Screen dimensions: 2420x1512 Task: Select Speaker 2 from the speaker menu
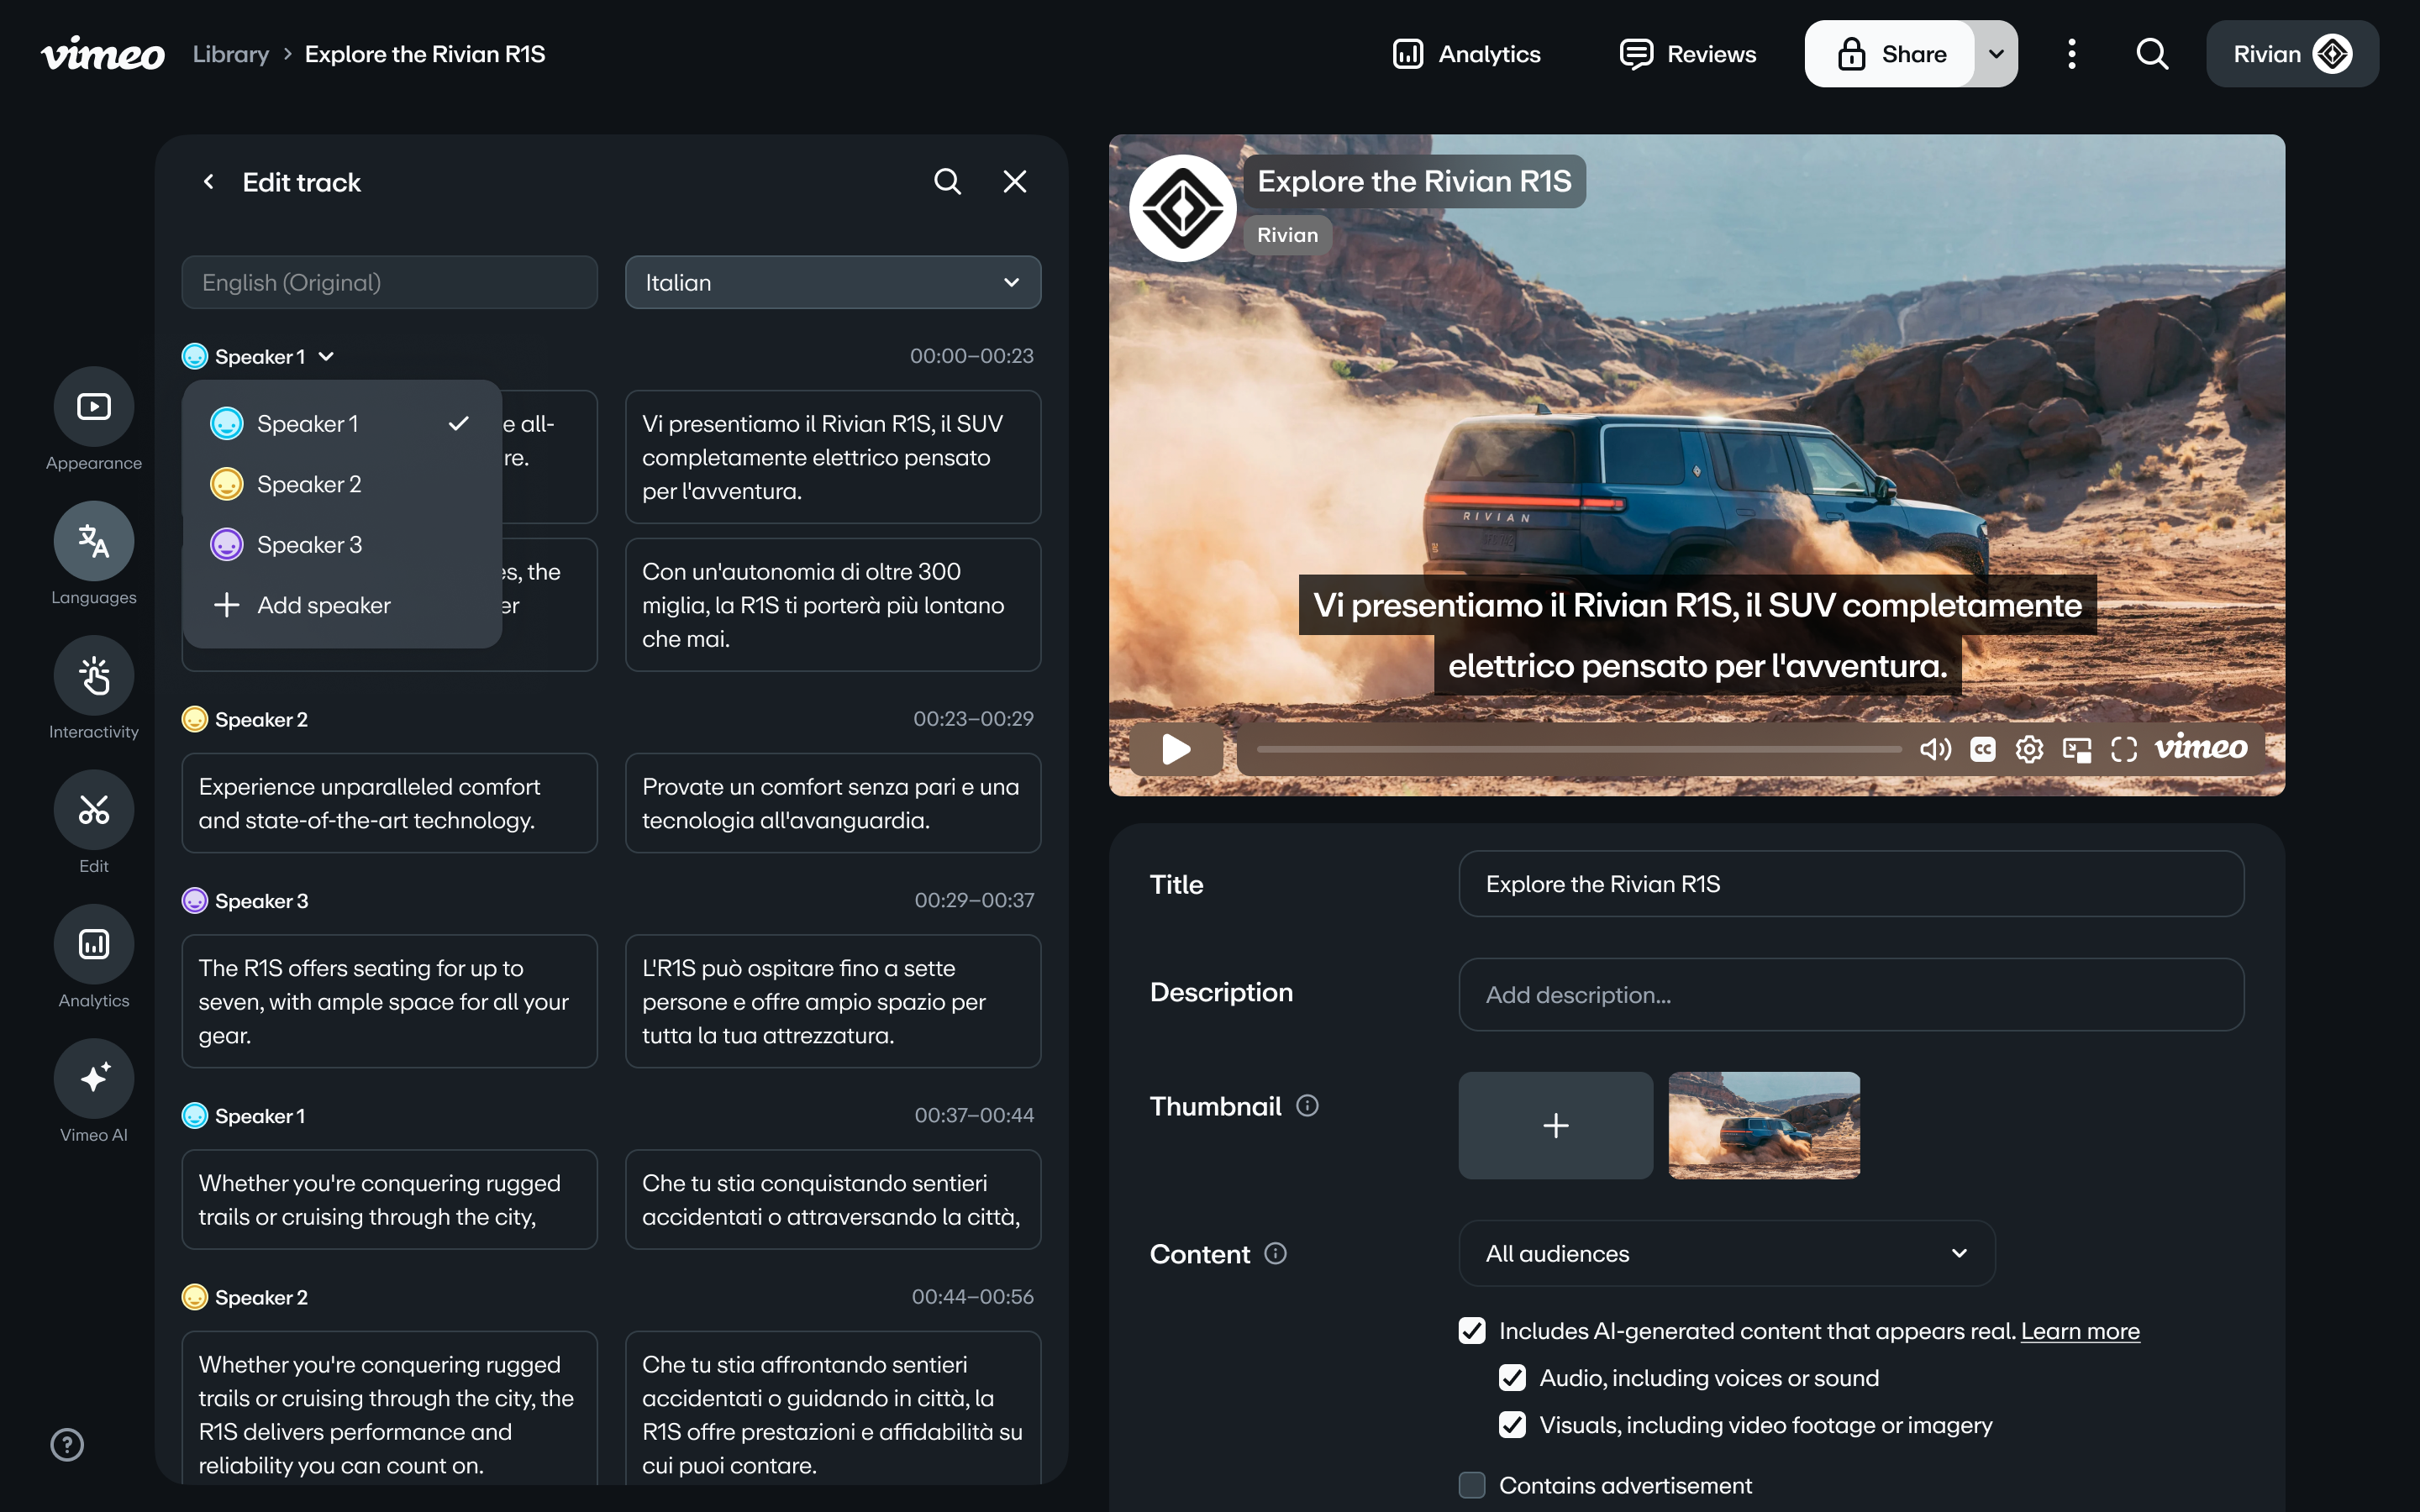[308, 484]
